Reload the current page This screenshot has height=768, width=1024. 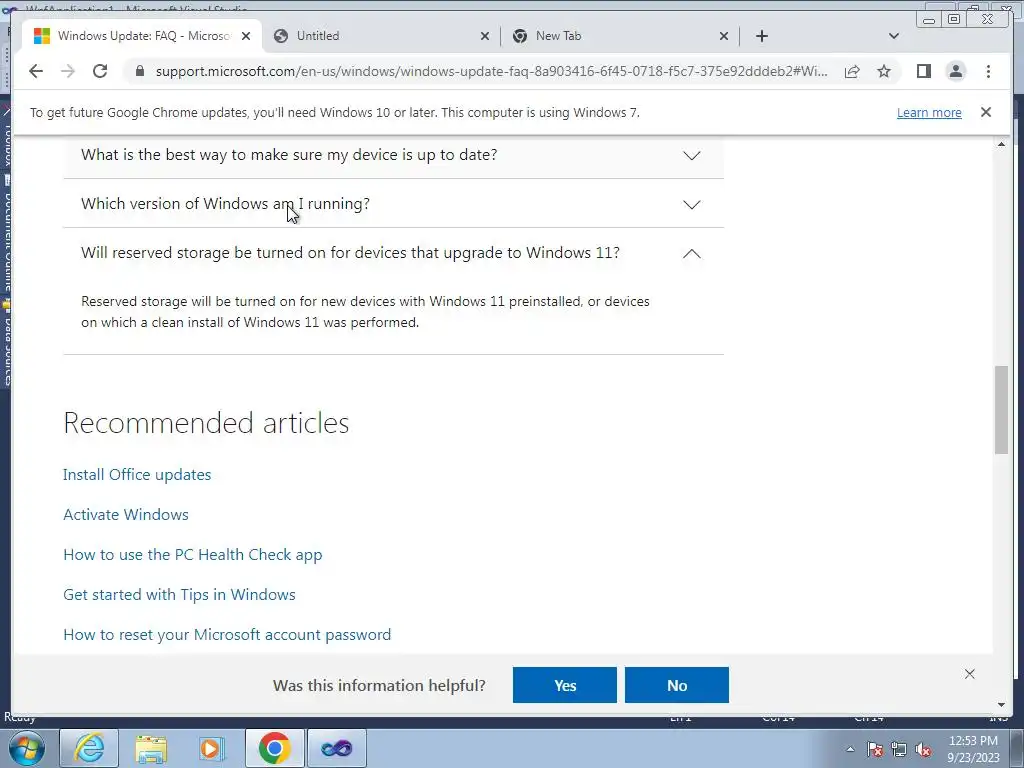(x=100, y=71)
